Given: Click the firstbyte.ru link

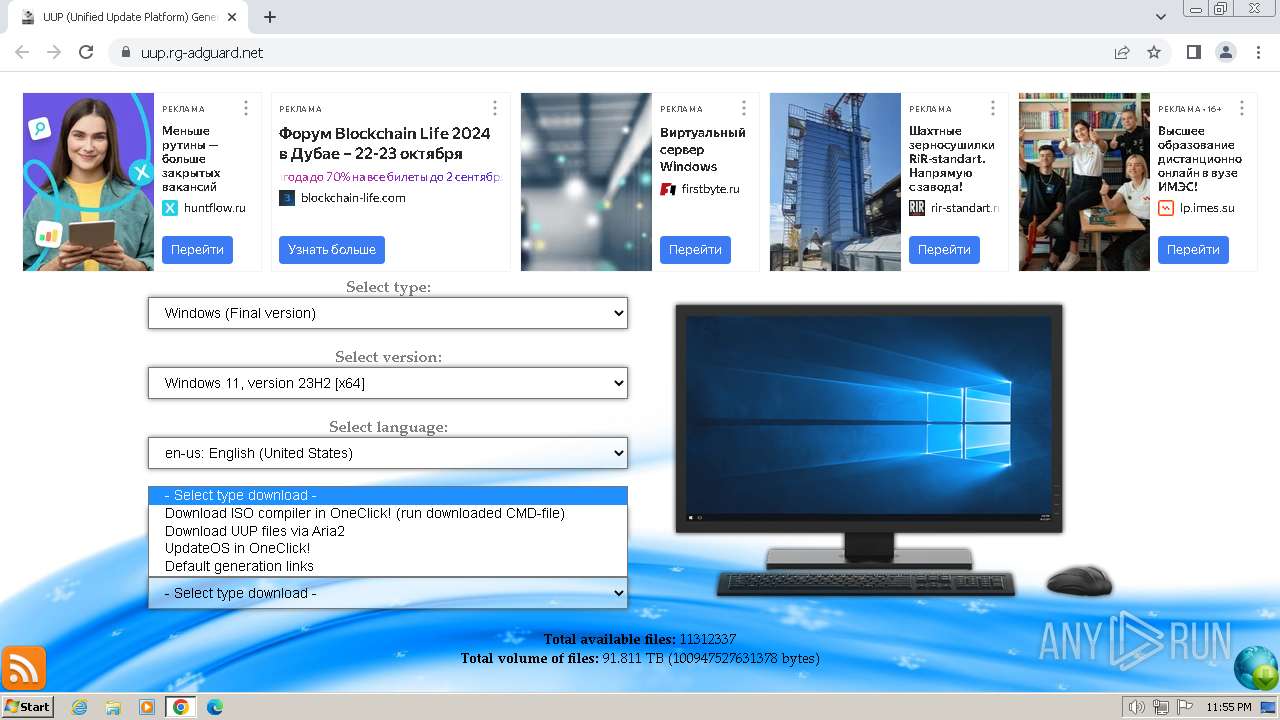Looking at the screenshot, I should coord(710,189).
